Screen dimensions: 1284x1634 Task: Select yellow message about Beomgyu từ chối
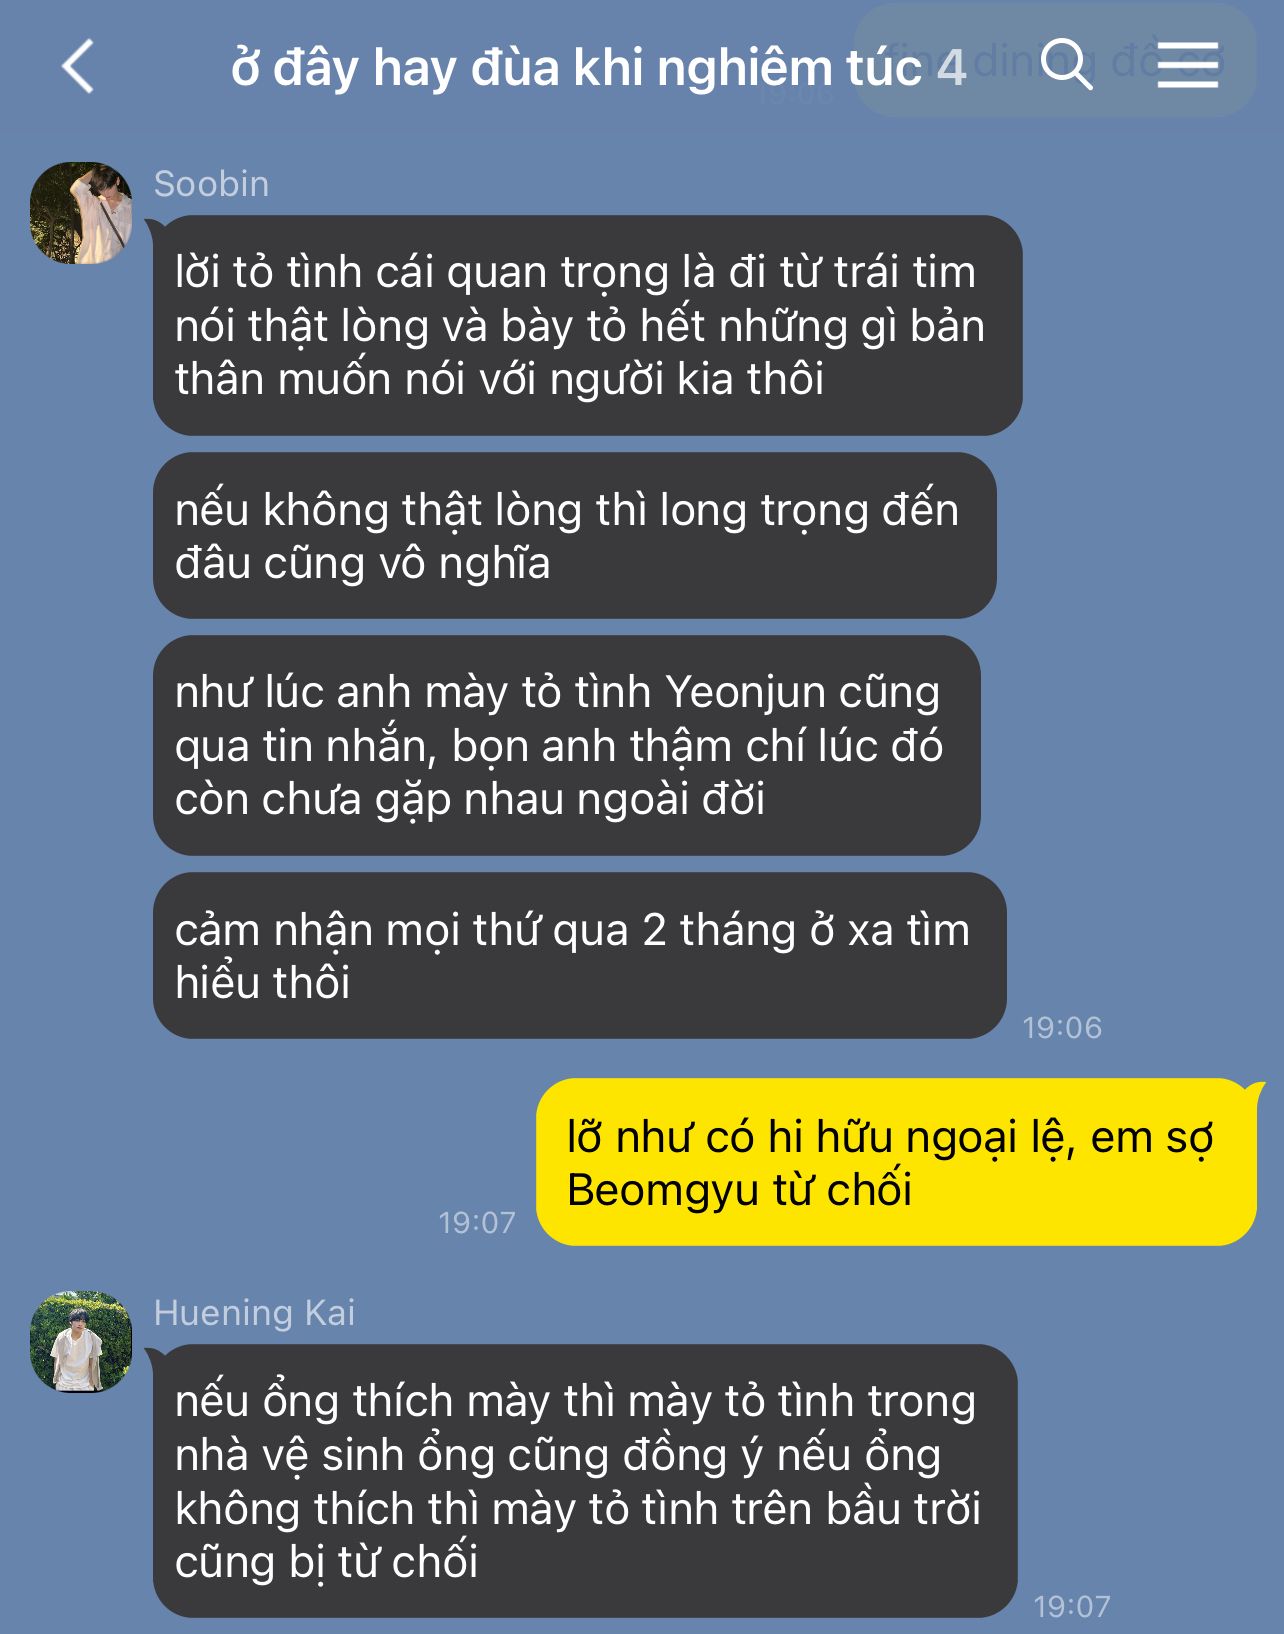pos(896,1162)
